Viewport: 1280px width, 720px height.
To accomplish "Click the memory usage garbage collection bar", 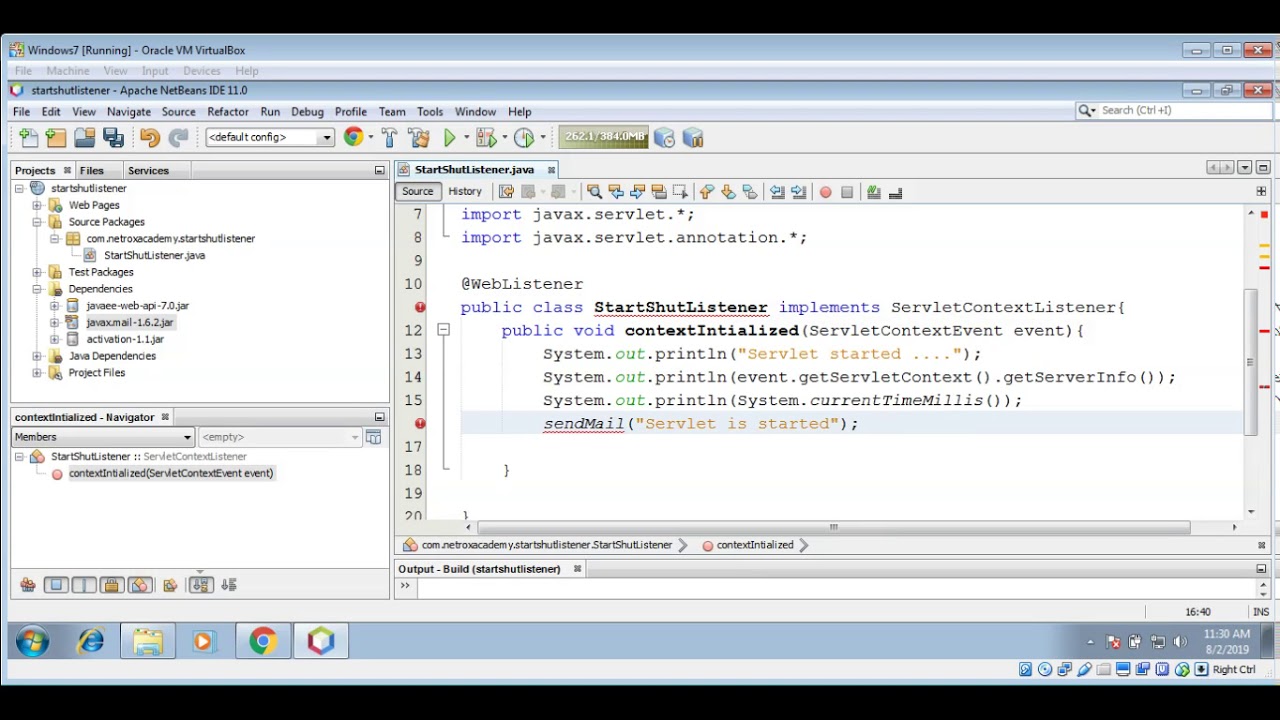I will pyautogui.click(x=604, y=137).
